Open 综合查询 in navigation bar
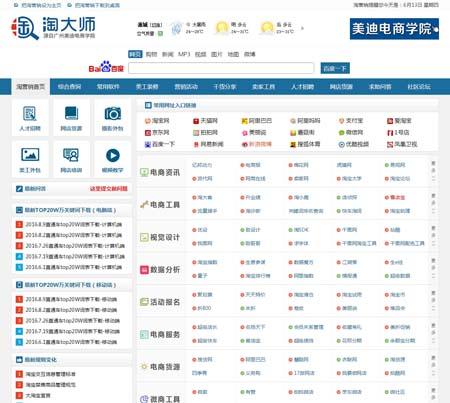 pos(69,87)
